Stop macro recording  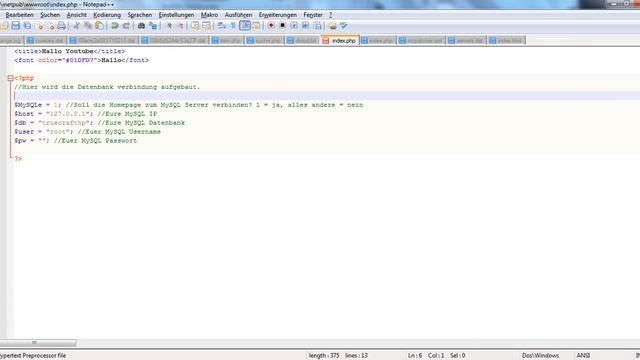click(x=282, y=26)
